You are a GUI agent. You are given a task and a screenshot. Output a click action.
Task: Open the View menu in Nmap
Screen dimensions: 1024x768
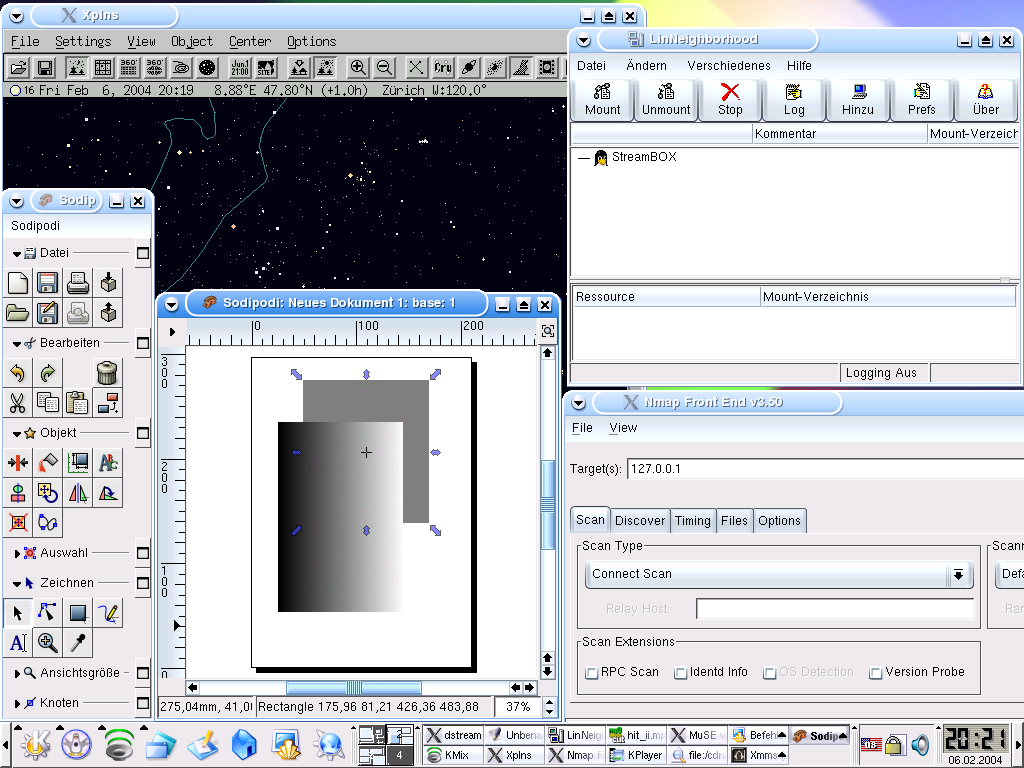[x=623, y=428]
